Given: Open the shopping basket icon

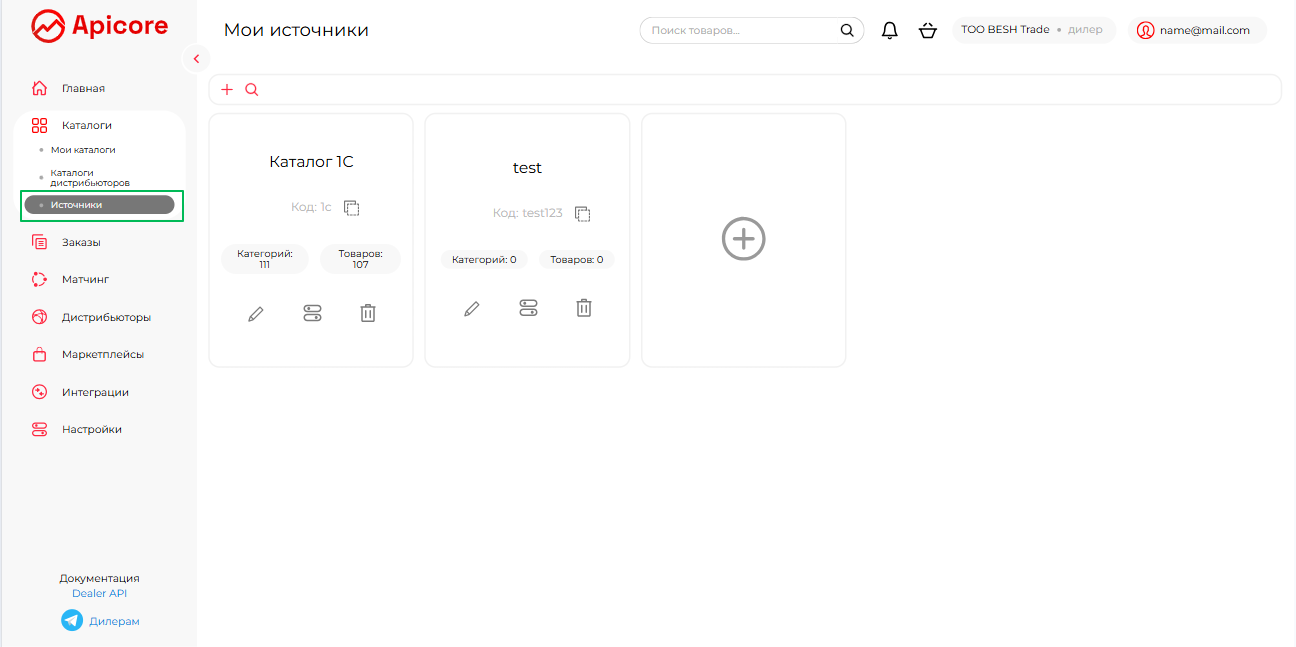Looking at the screenshot, I should (927, 31).
